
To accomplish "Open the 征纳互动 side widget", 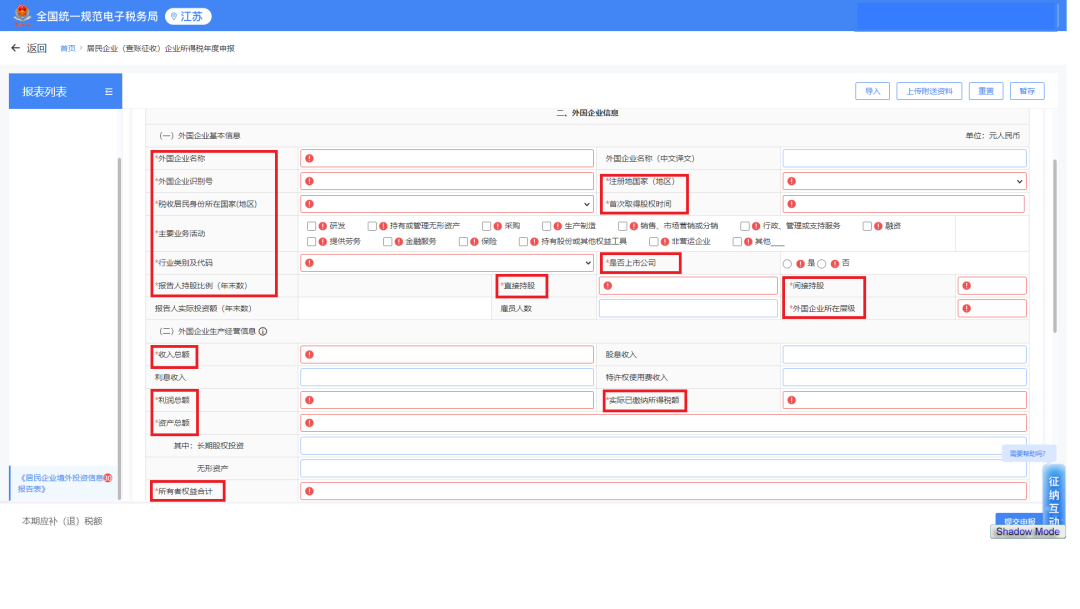I will [x=1054, y=497].
